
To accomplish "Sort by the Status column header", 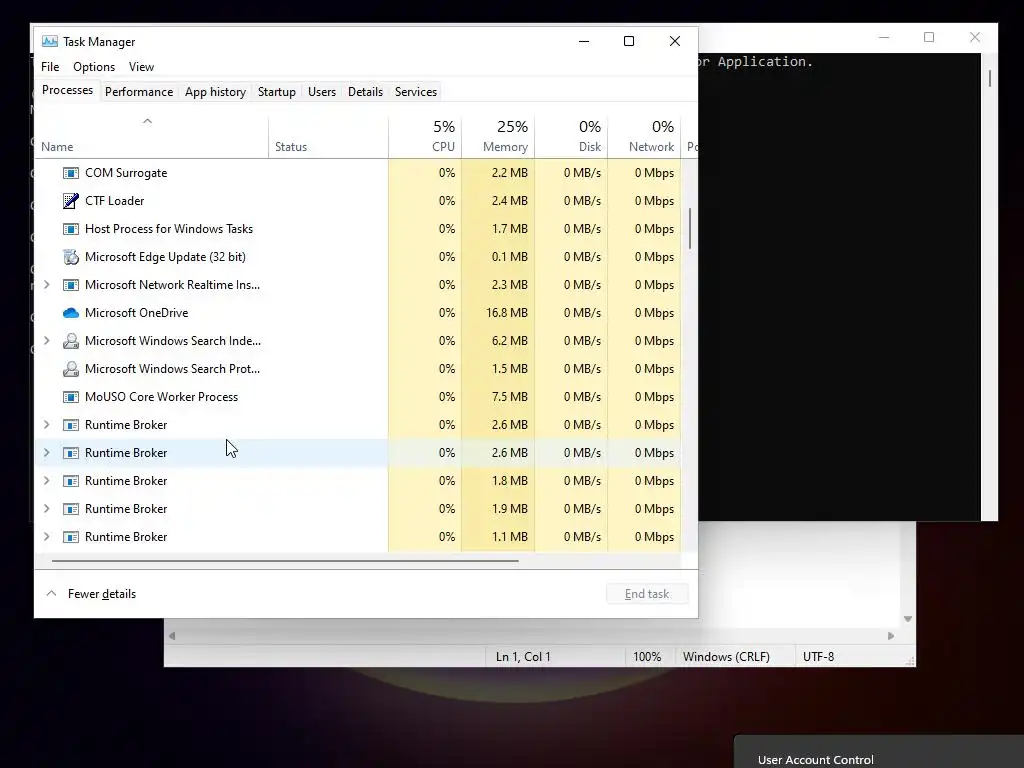I will (328, 137).
